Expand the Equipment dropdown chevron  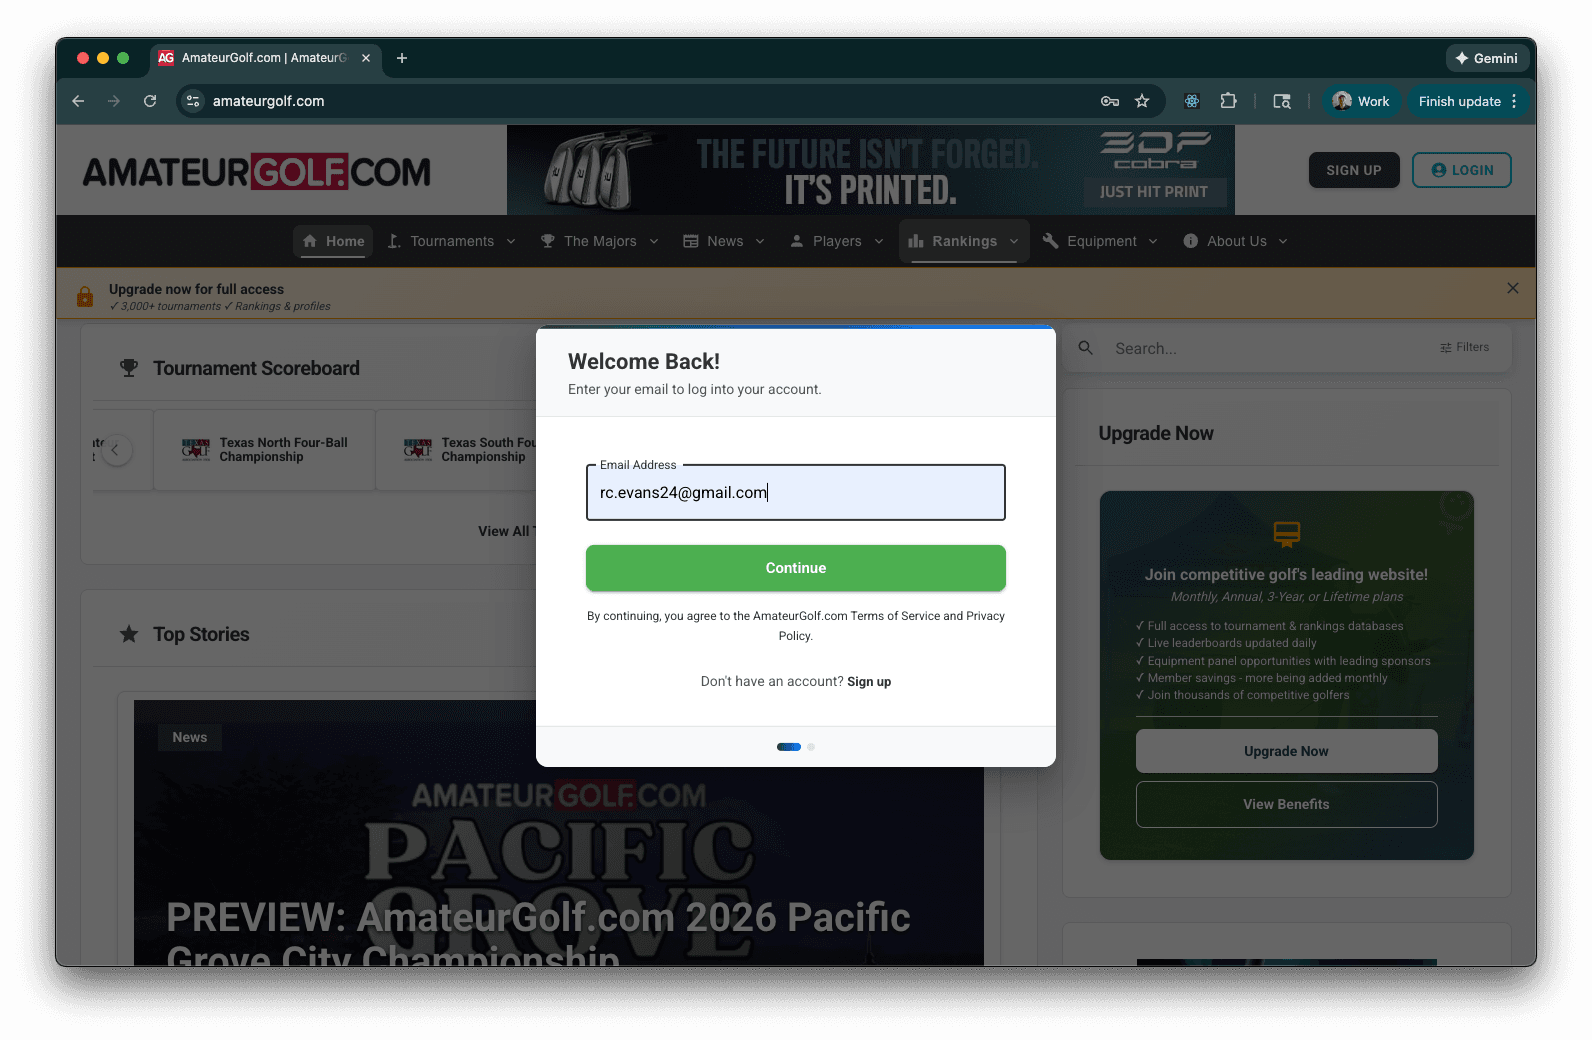click(1153, 241)
